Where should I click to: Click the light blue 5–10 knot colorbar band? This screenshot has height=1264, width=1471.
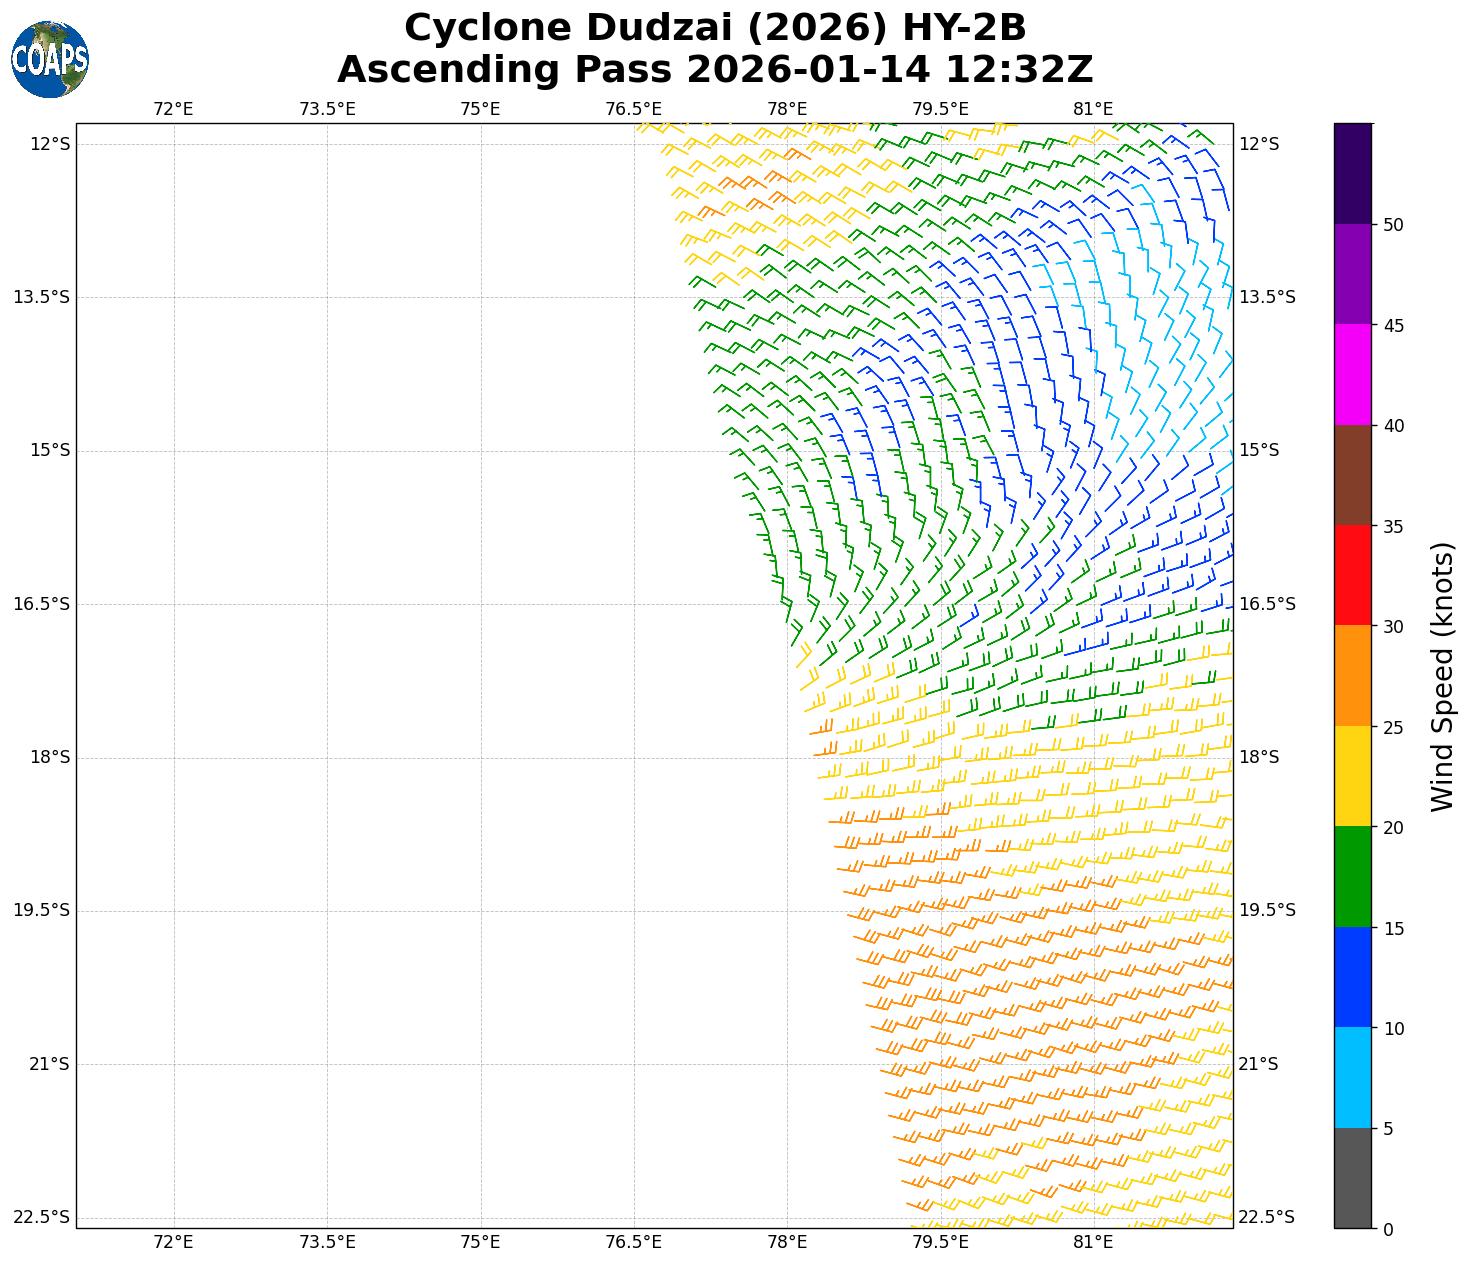point(1353,1078)
